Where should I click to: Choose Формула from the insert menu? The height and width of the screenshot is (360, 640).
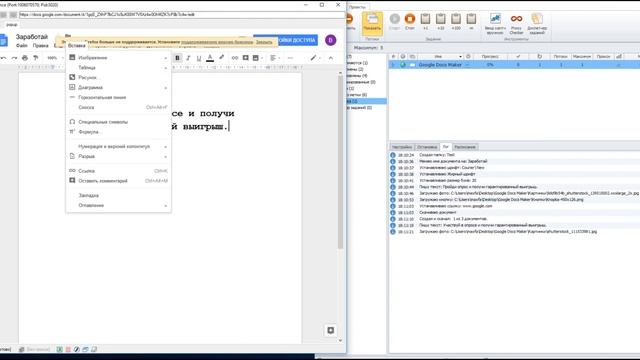[118, 132]
